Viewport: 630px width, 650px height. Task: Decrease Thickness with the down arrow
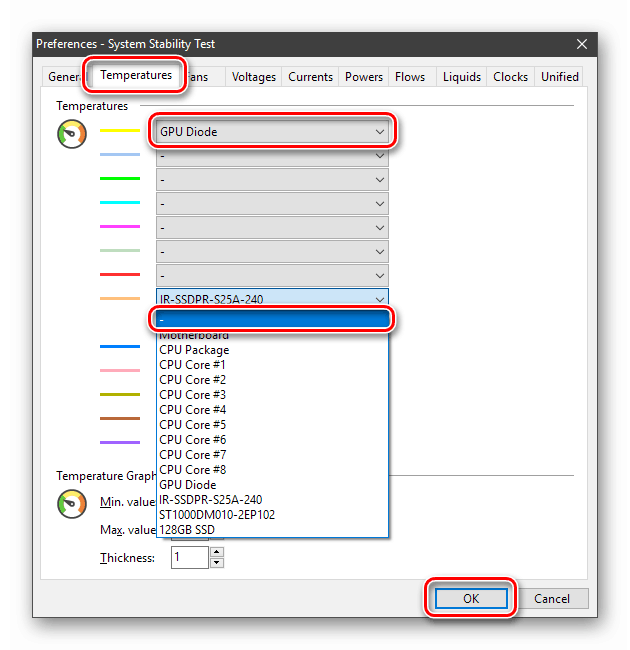coord(217,563)
